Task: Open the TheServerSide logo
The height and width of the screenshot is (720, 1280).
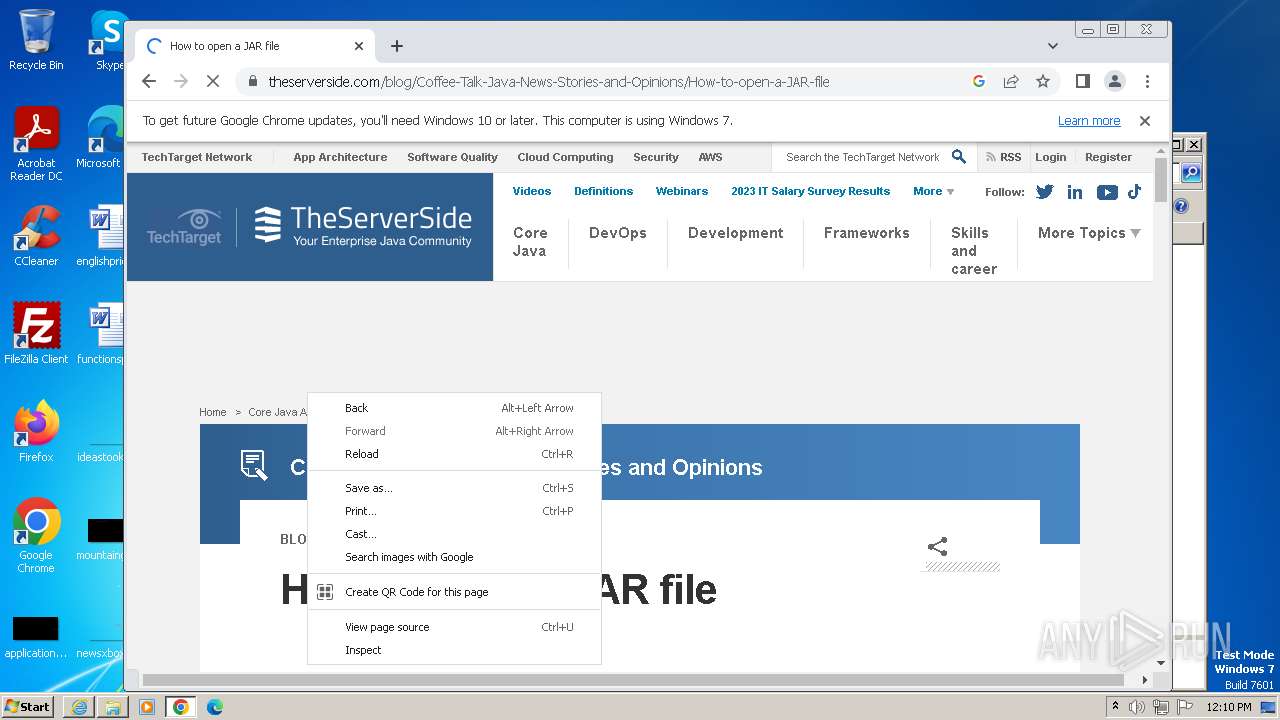Action: tap(362, 226)
